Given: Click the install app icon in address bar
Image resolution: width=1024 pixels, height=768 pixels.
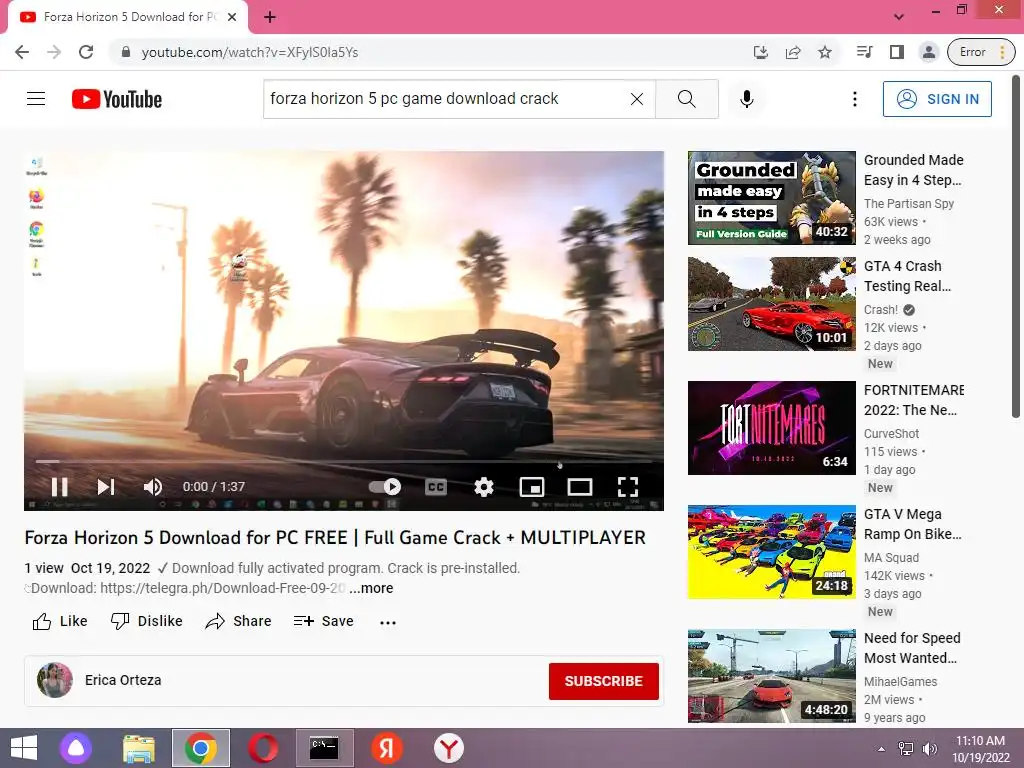Looking at the screenshot, I should click(x=761, y=52).
